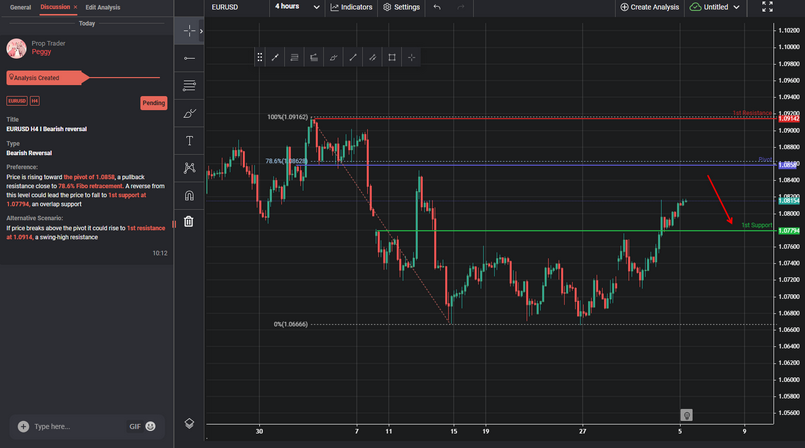This screenshot has height=448, width=805.
Task: Undo the last chart action
Action: [x=437, y=7]
